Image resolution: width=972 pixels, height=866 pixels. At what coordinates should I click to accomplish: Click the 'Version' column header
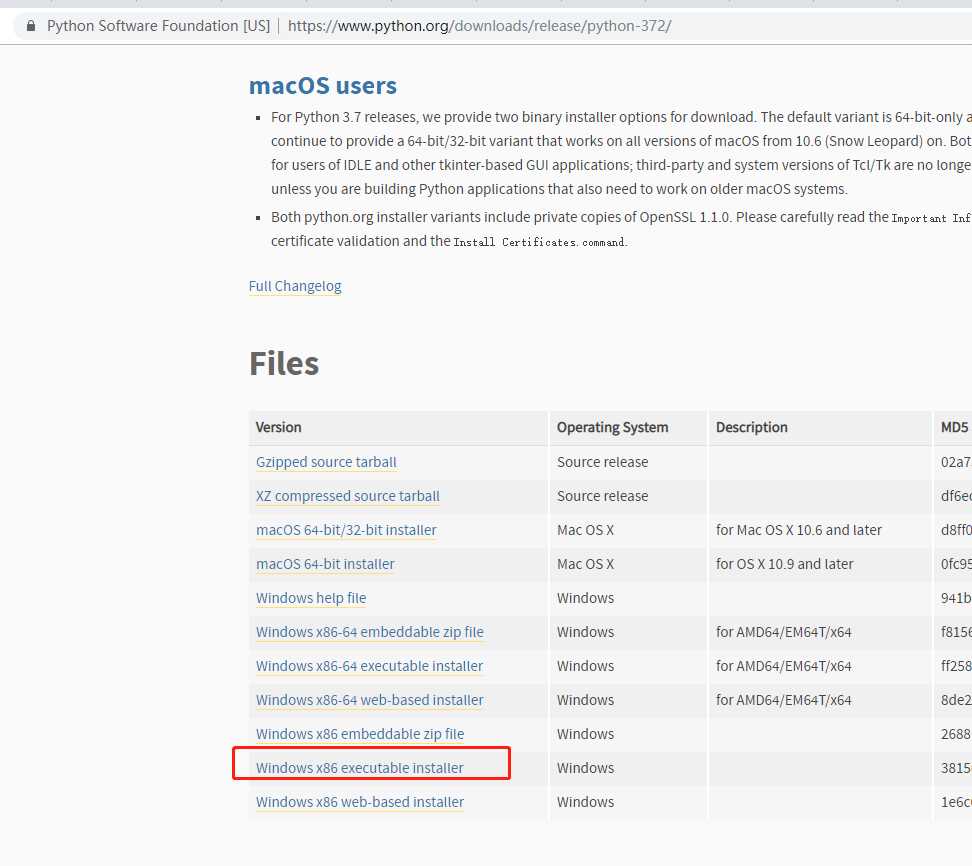point(278,428)
